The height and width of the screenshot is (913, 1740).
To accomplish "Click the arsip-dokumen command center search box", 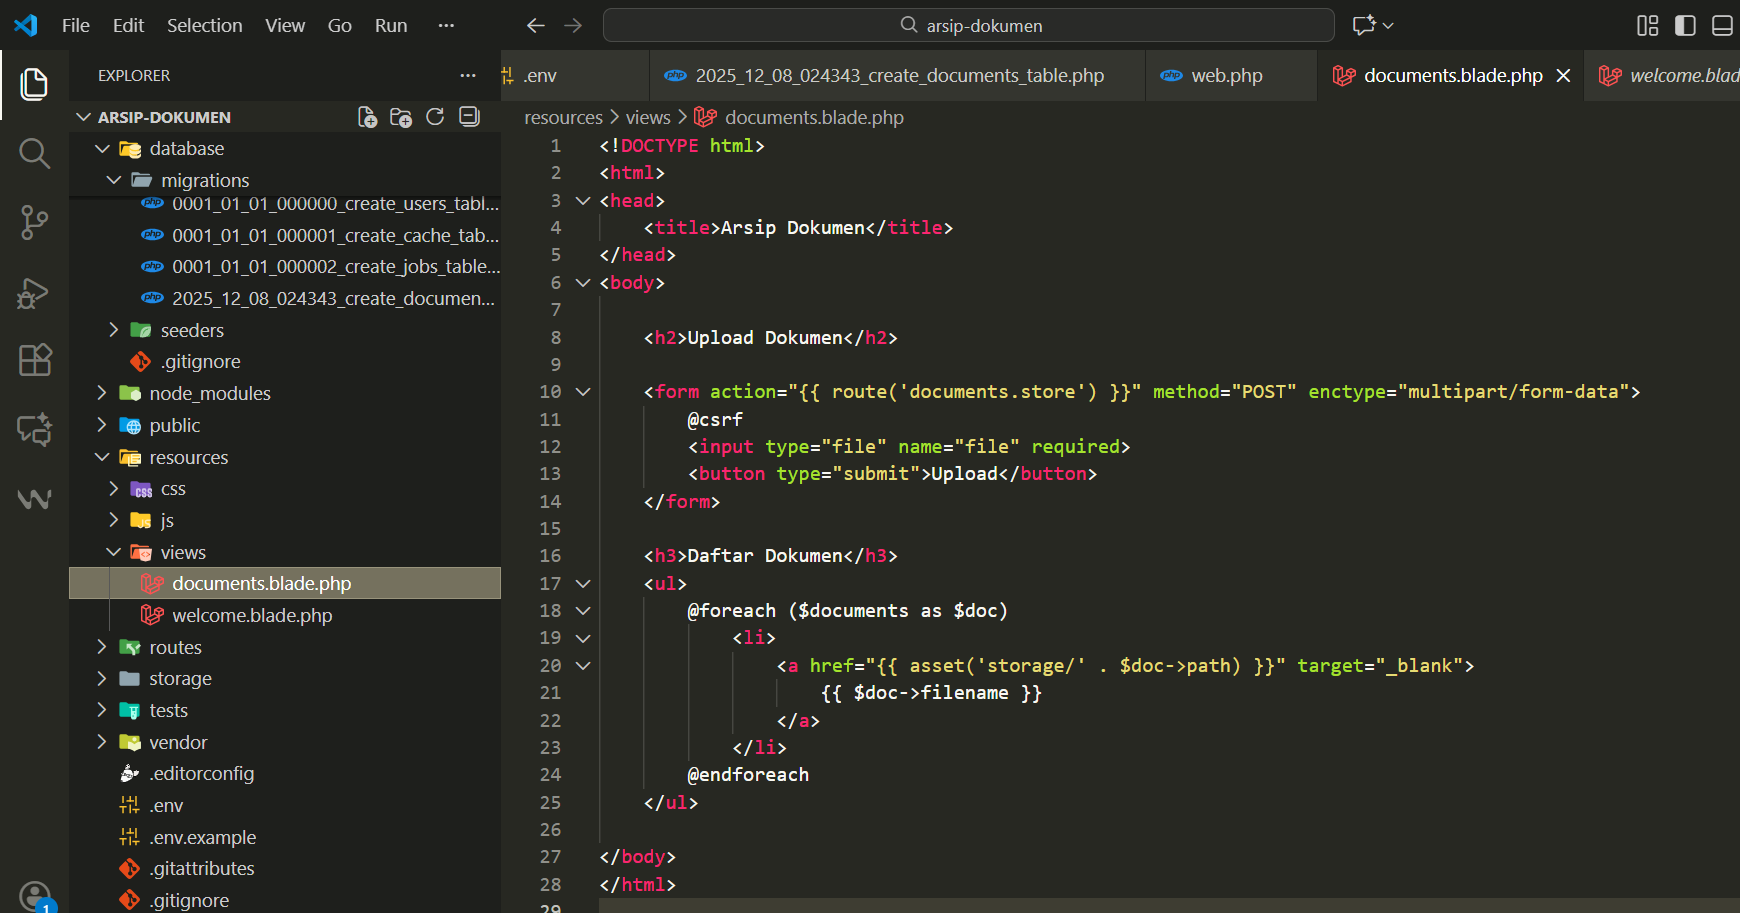I will 968,25.
